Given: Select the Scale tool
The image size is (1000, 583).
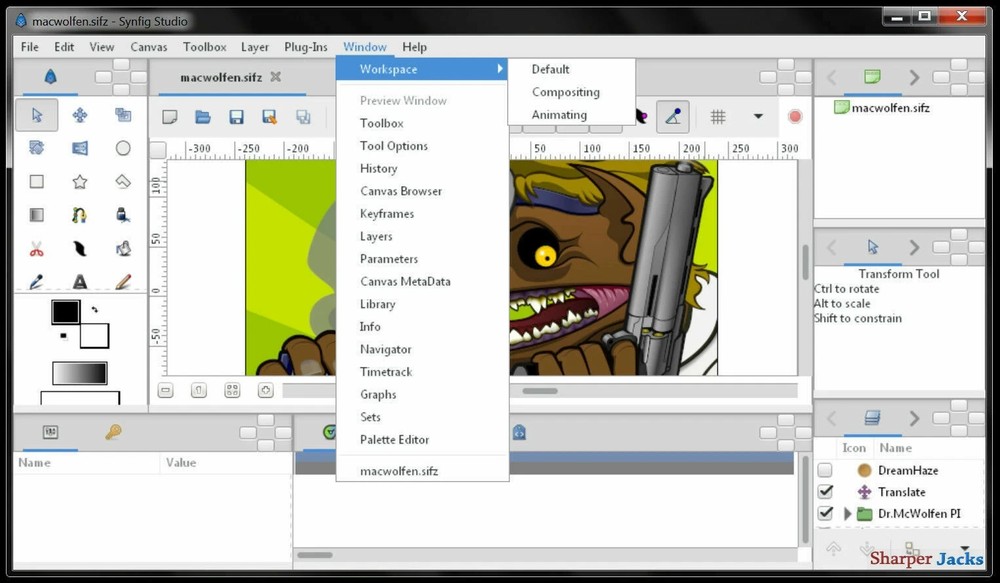Looking at the screenshot, I should click(123, 115).
